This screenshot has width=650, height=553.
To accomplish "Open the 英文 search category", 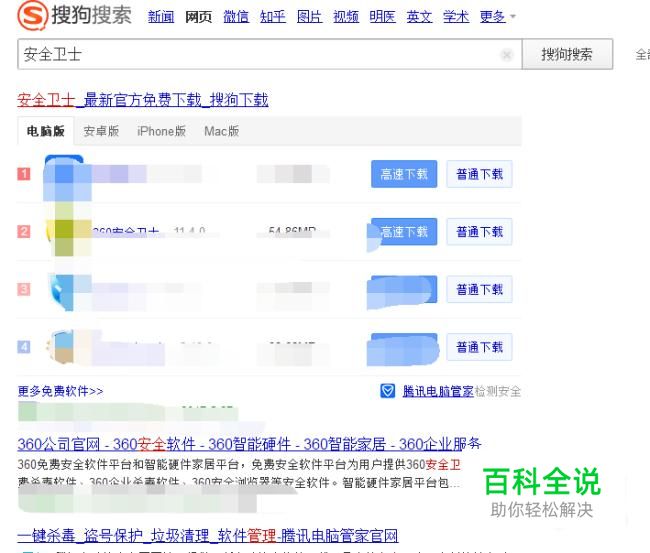I will 419,17.
